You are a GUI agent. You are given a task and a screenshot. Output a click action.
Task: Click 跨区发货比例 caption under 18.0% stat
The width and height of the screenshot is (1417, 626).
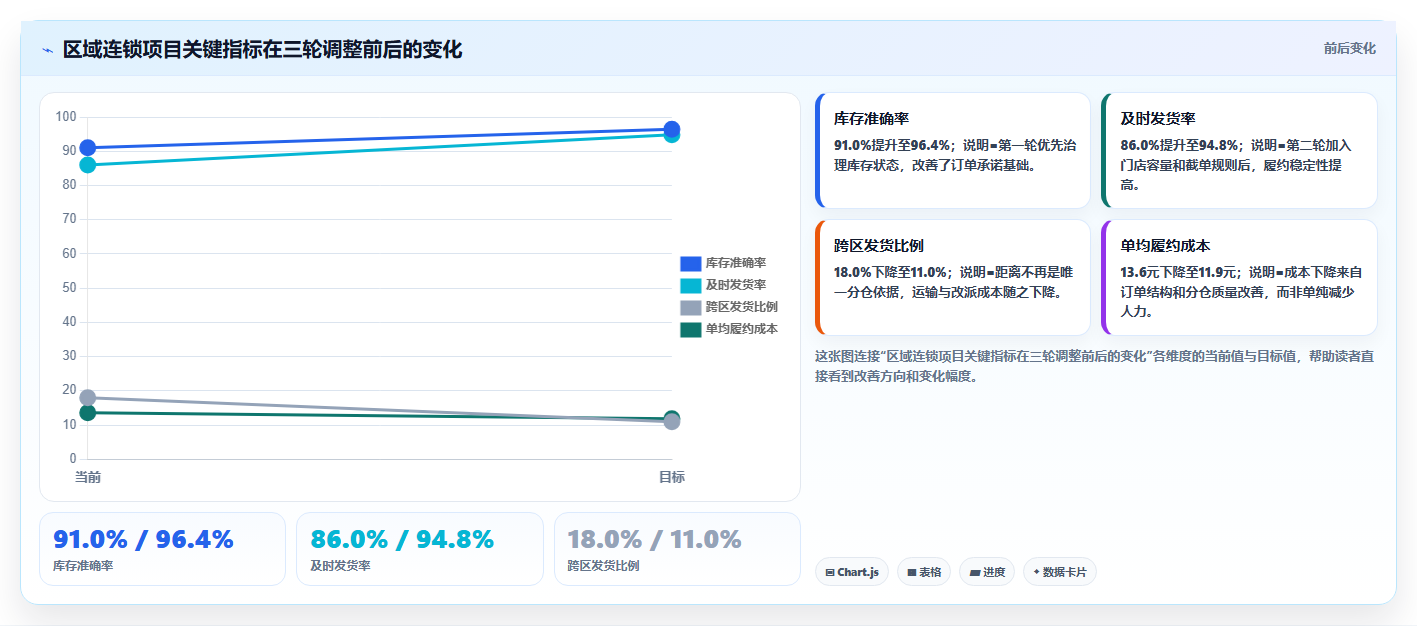[603, 566]
